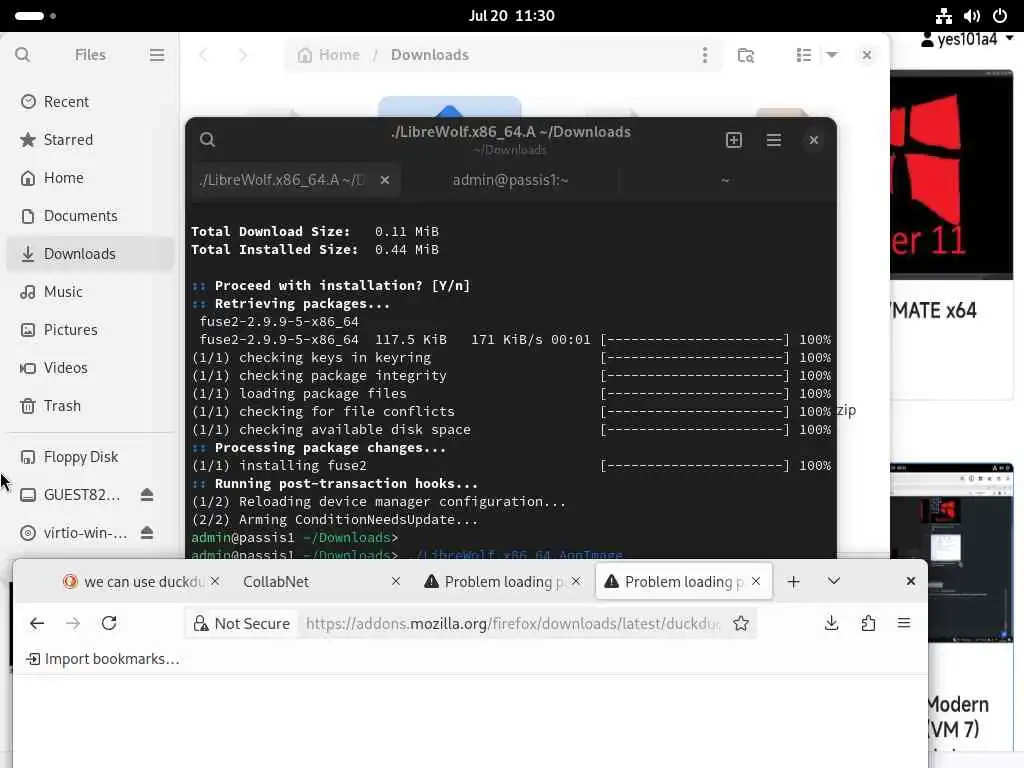
Task: Open Pictures in Files sidebar
Action: click(x=90, y=329)
